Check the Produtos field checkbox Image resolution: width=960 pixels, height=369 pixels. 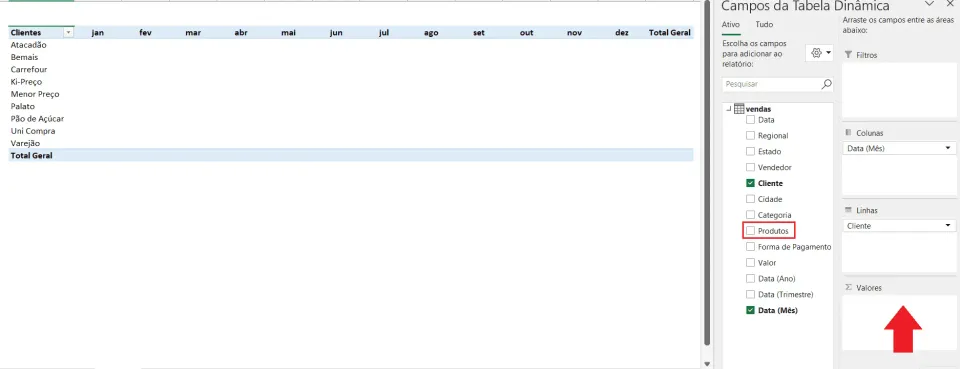coord(751,231)
